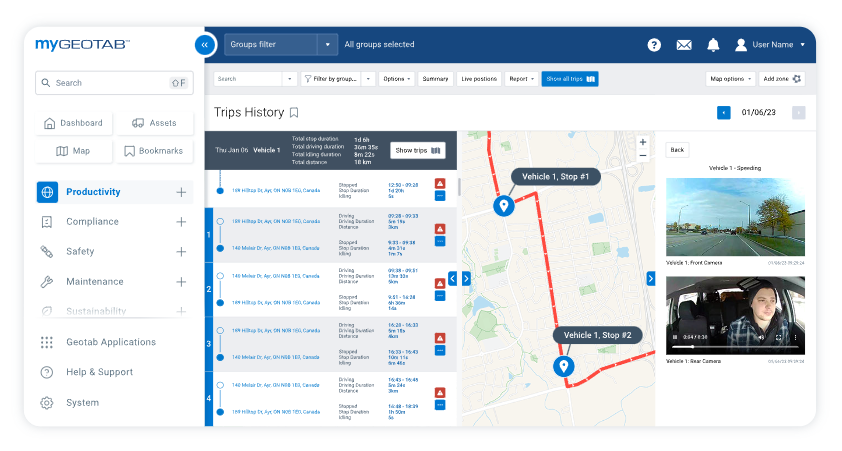Screen dimensions: 842x451
Task: Bookmark the Trips History page
Action: [294, 113]
